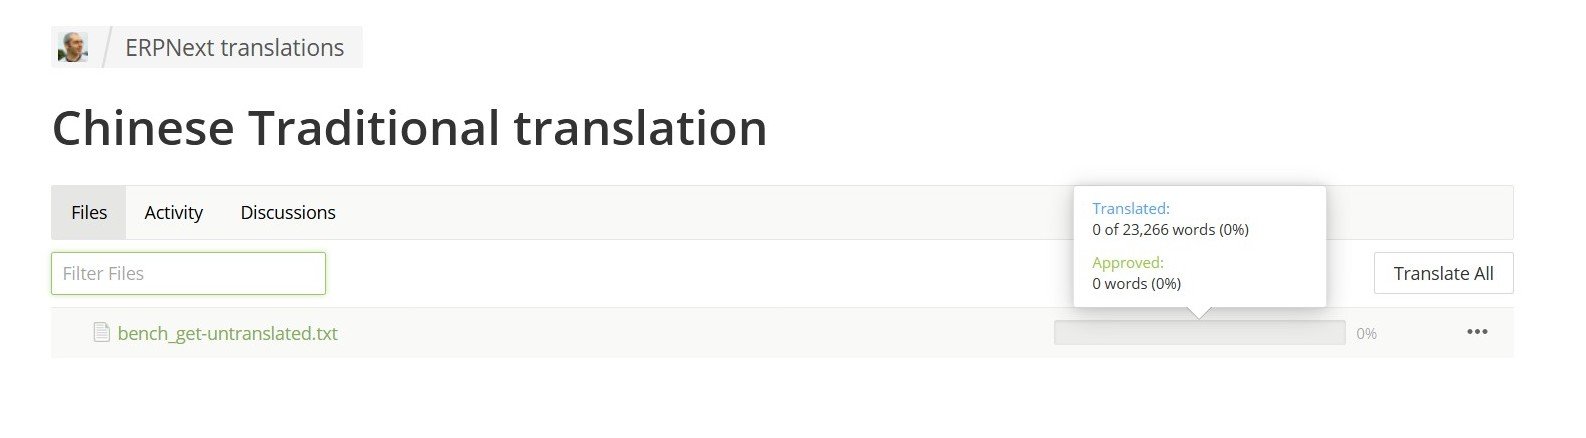
Task: Click the blue Translated label in the tooltip
Action: [x=1130, y=209]
